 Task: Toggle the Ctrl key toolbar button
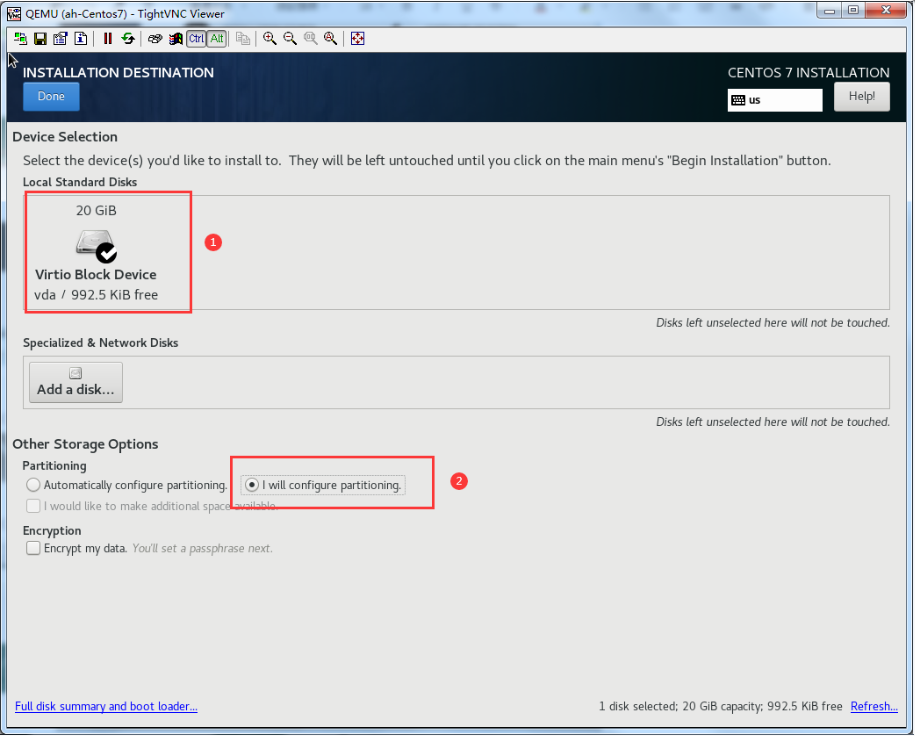[196, 39]
